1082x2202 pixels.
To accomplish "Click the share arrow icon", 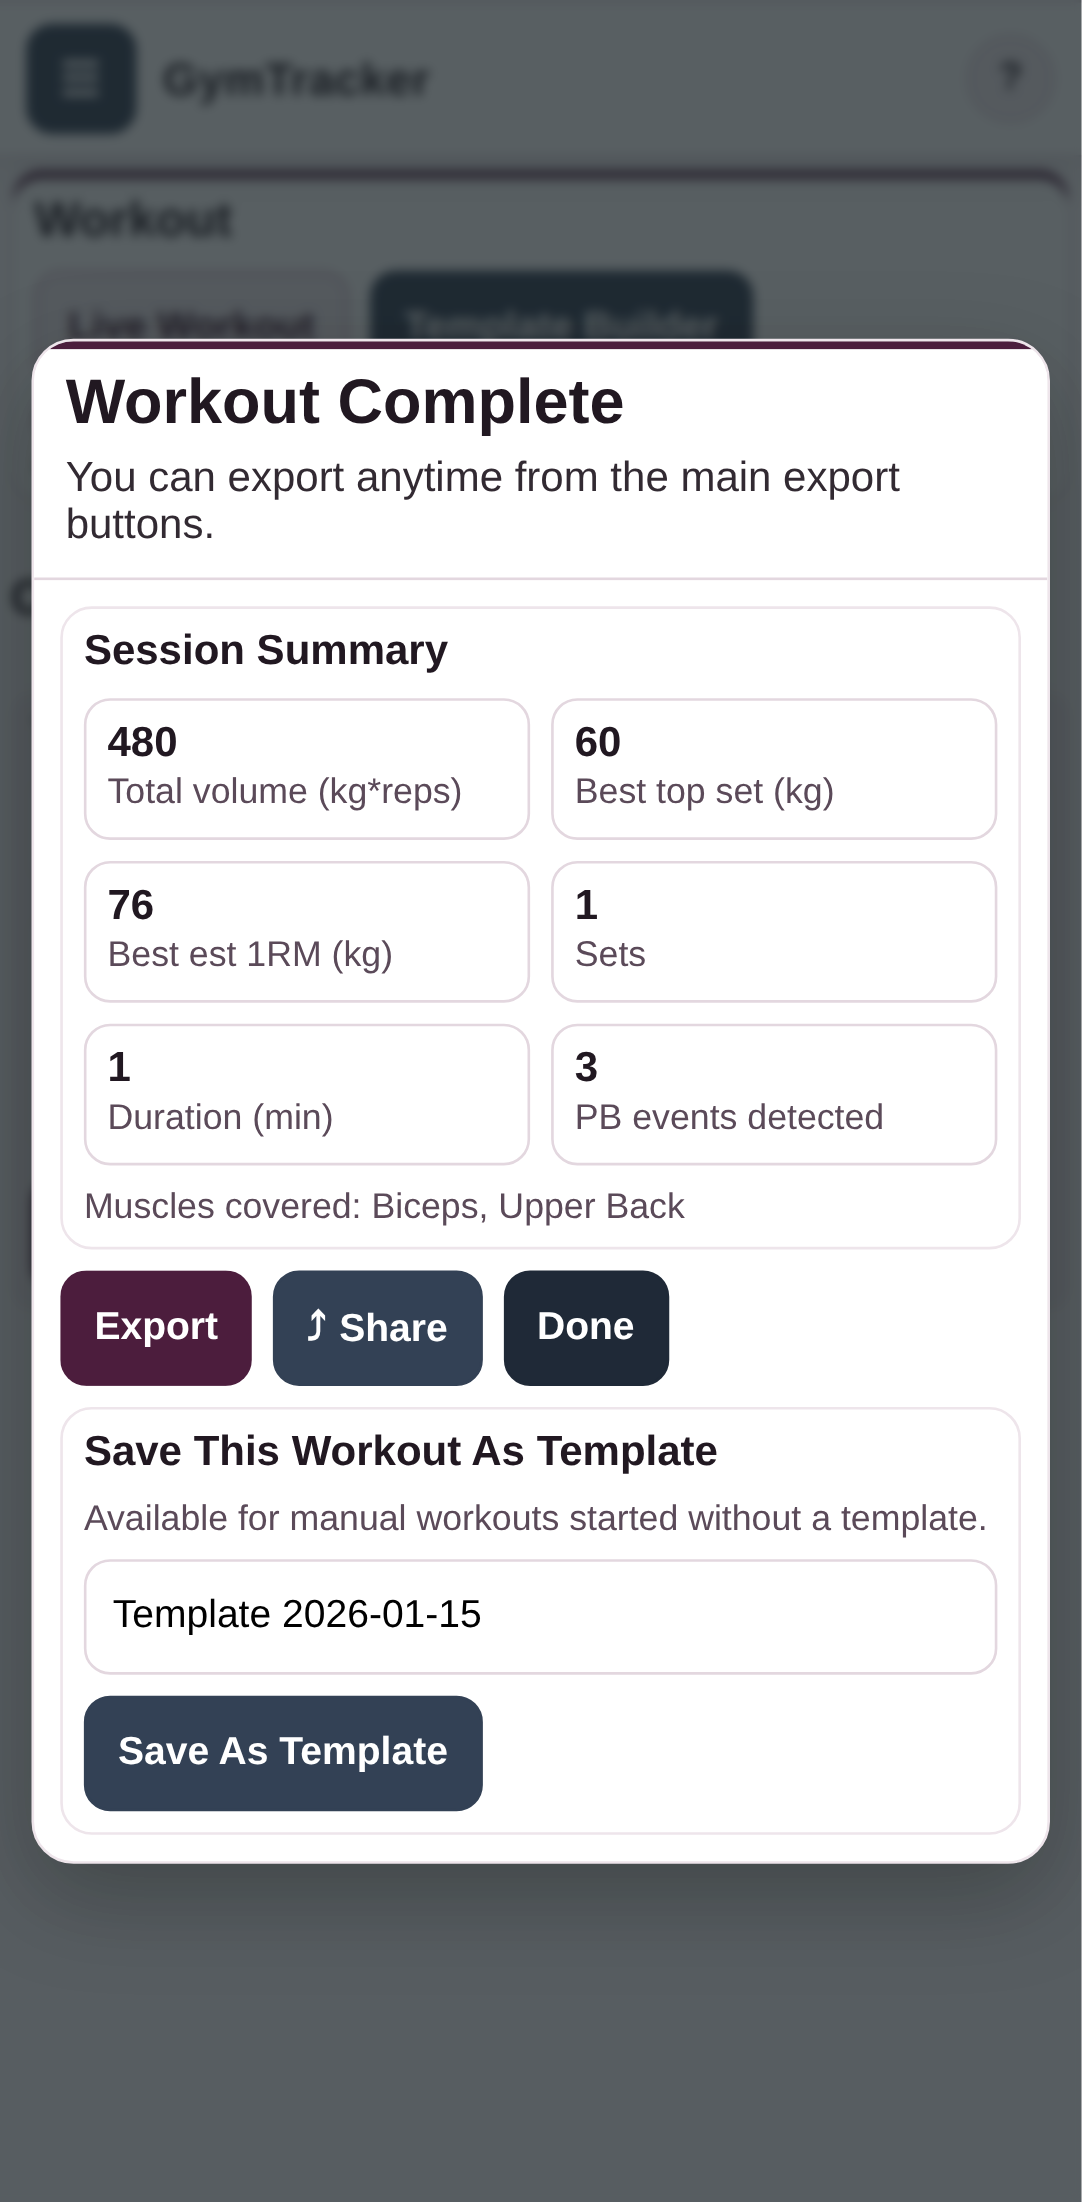I will [317, 1326].
